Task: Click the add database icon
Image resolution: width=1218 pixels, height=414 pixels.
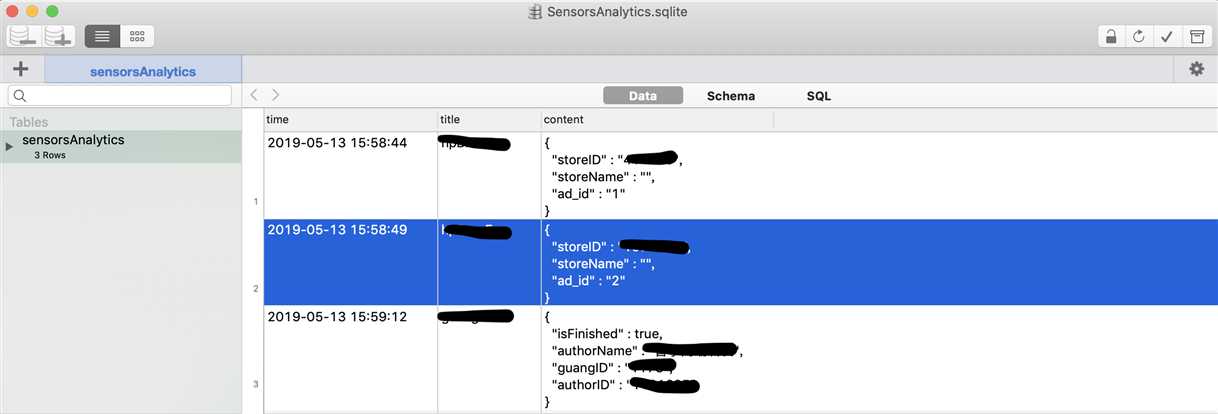Action: [x=59, y=36]
